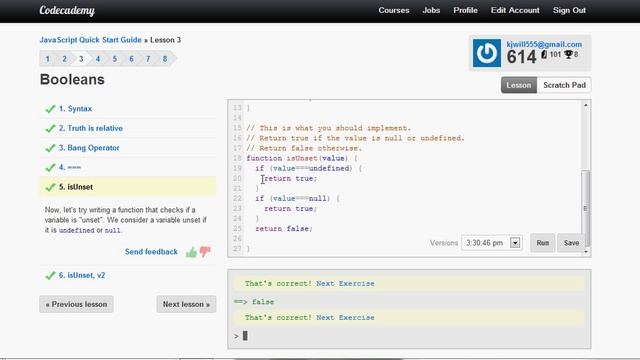
Task: Go to lesson step 6
Action: [x=131, y=59]
